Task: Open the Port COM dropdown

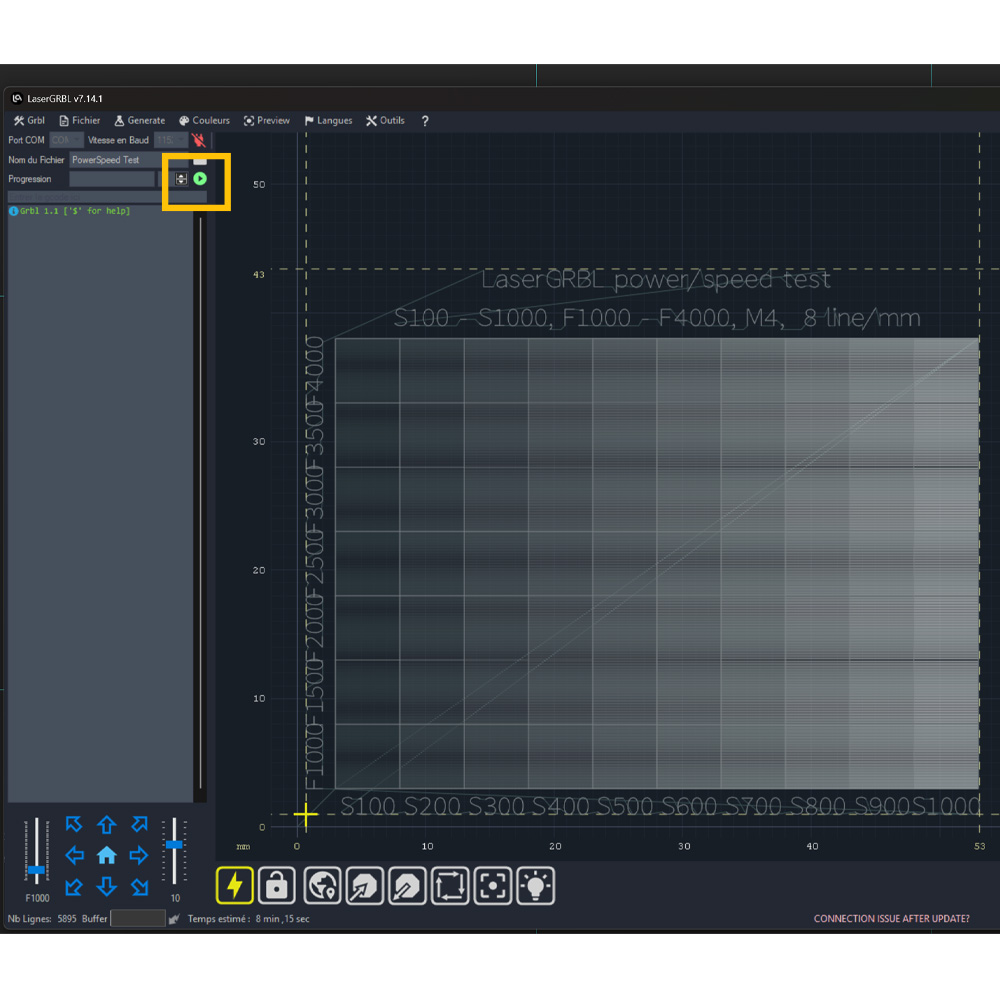Action: [x=66, y=140]
